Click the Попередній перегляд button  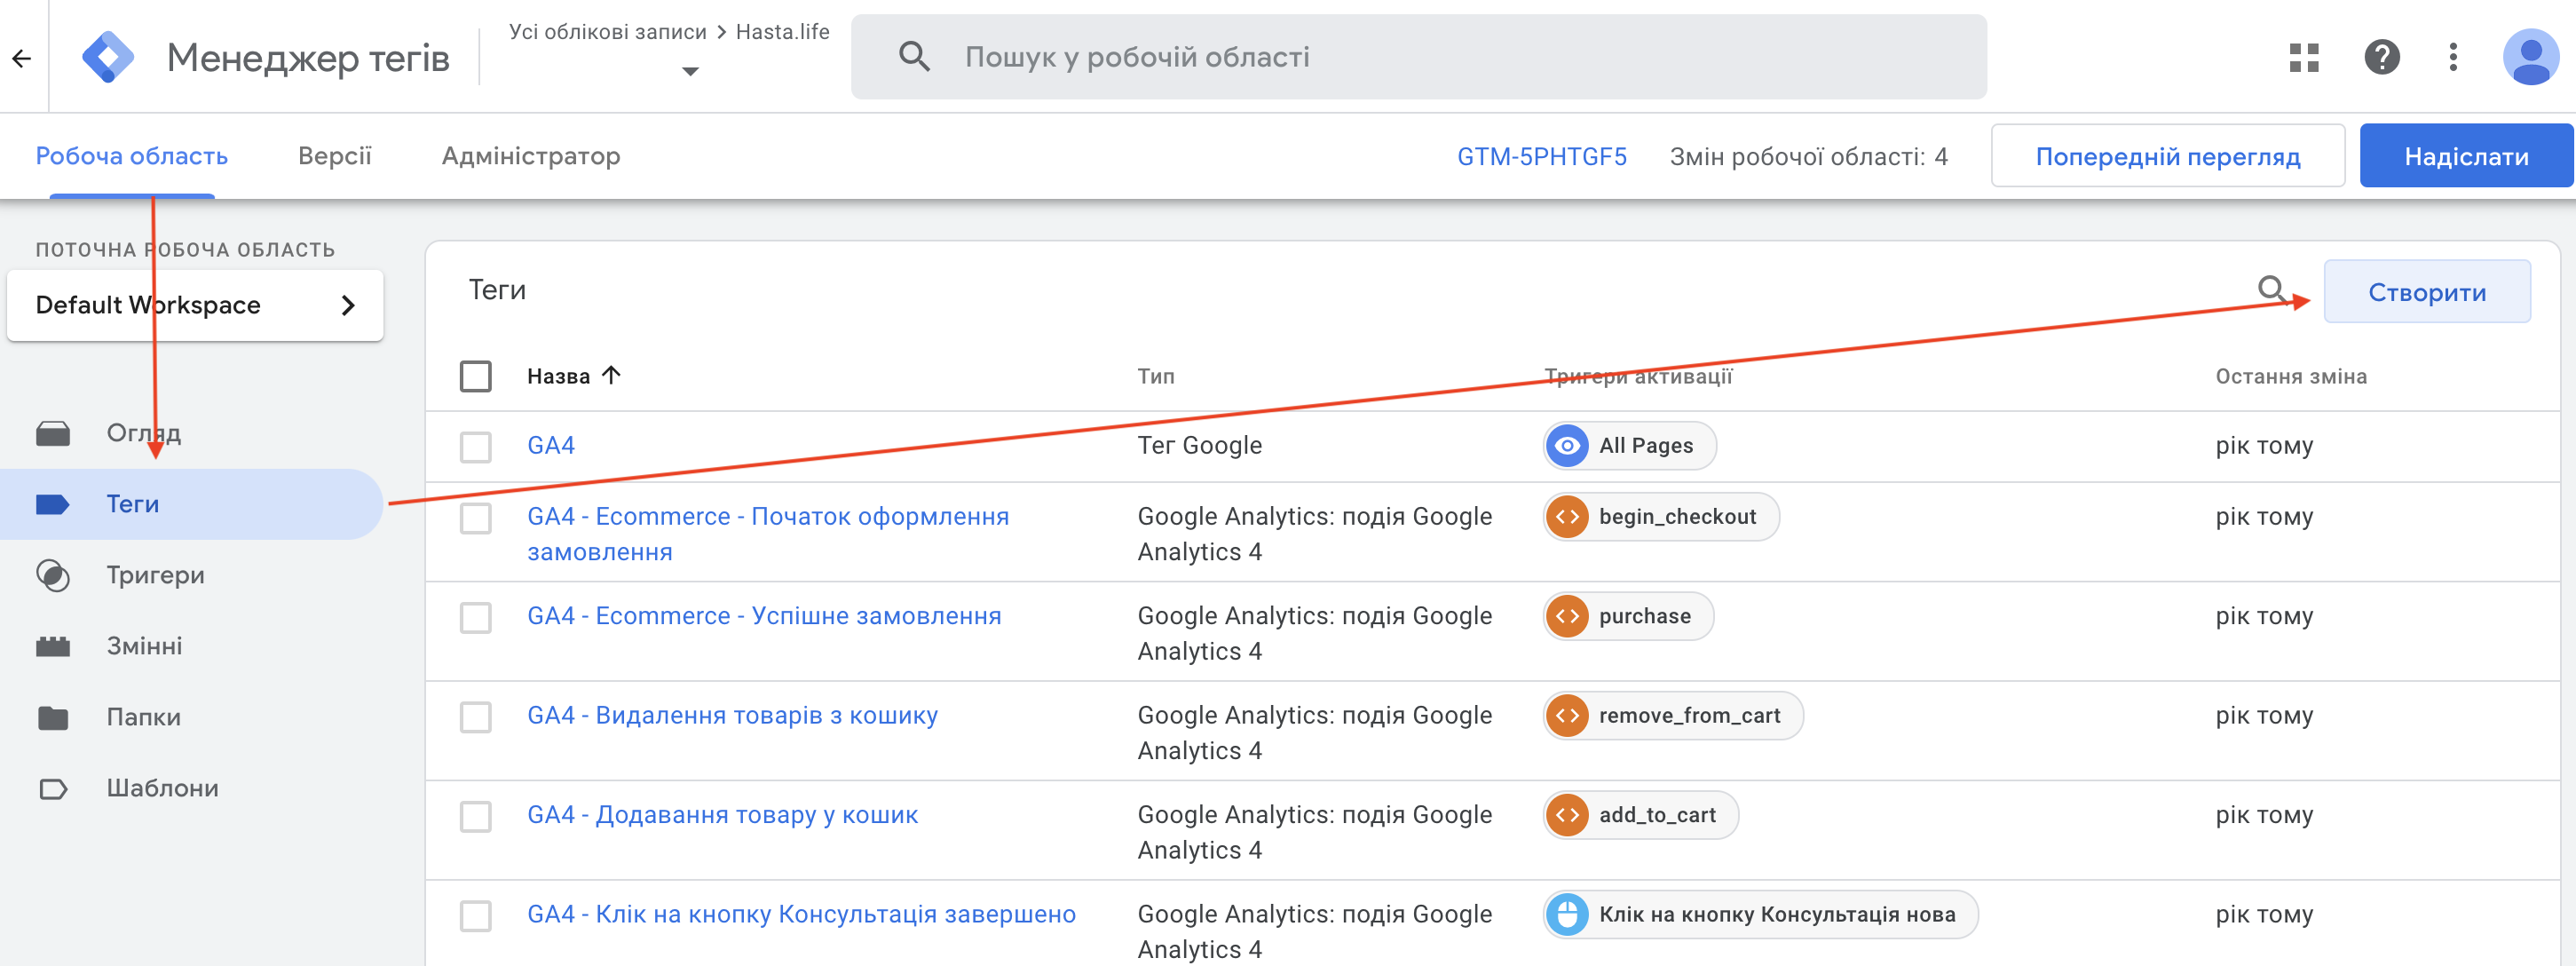pos(2167,156)
